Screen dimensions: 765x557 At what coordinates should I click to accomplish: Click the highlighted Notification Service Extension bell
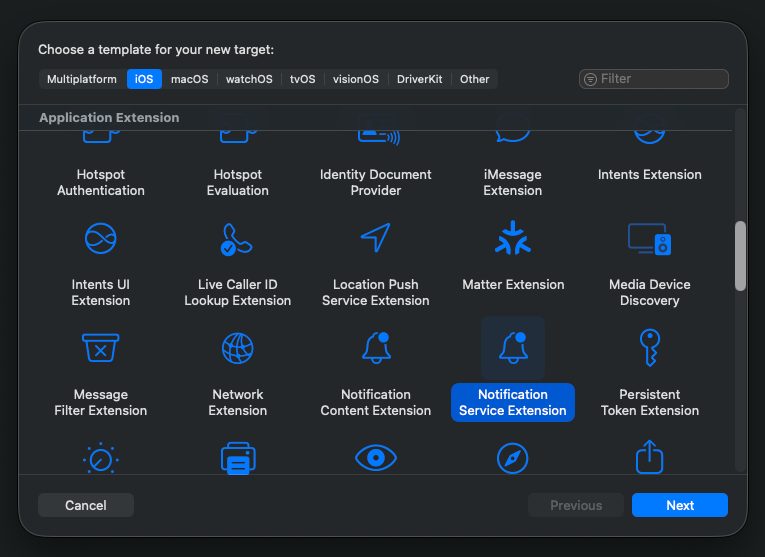[513, 348]
